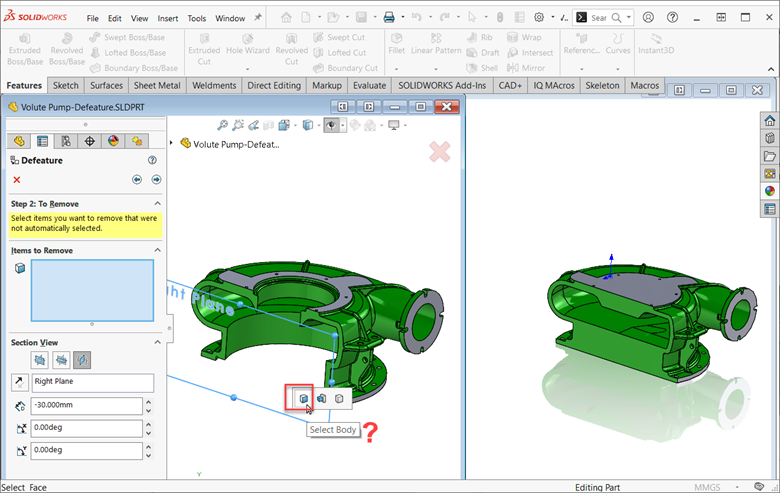Viewport: 780px width, 493px height.
Task: Open SOLIDWORKS Resources home task pane
Action: coord(770,121)
